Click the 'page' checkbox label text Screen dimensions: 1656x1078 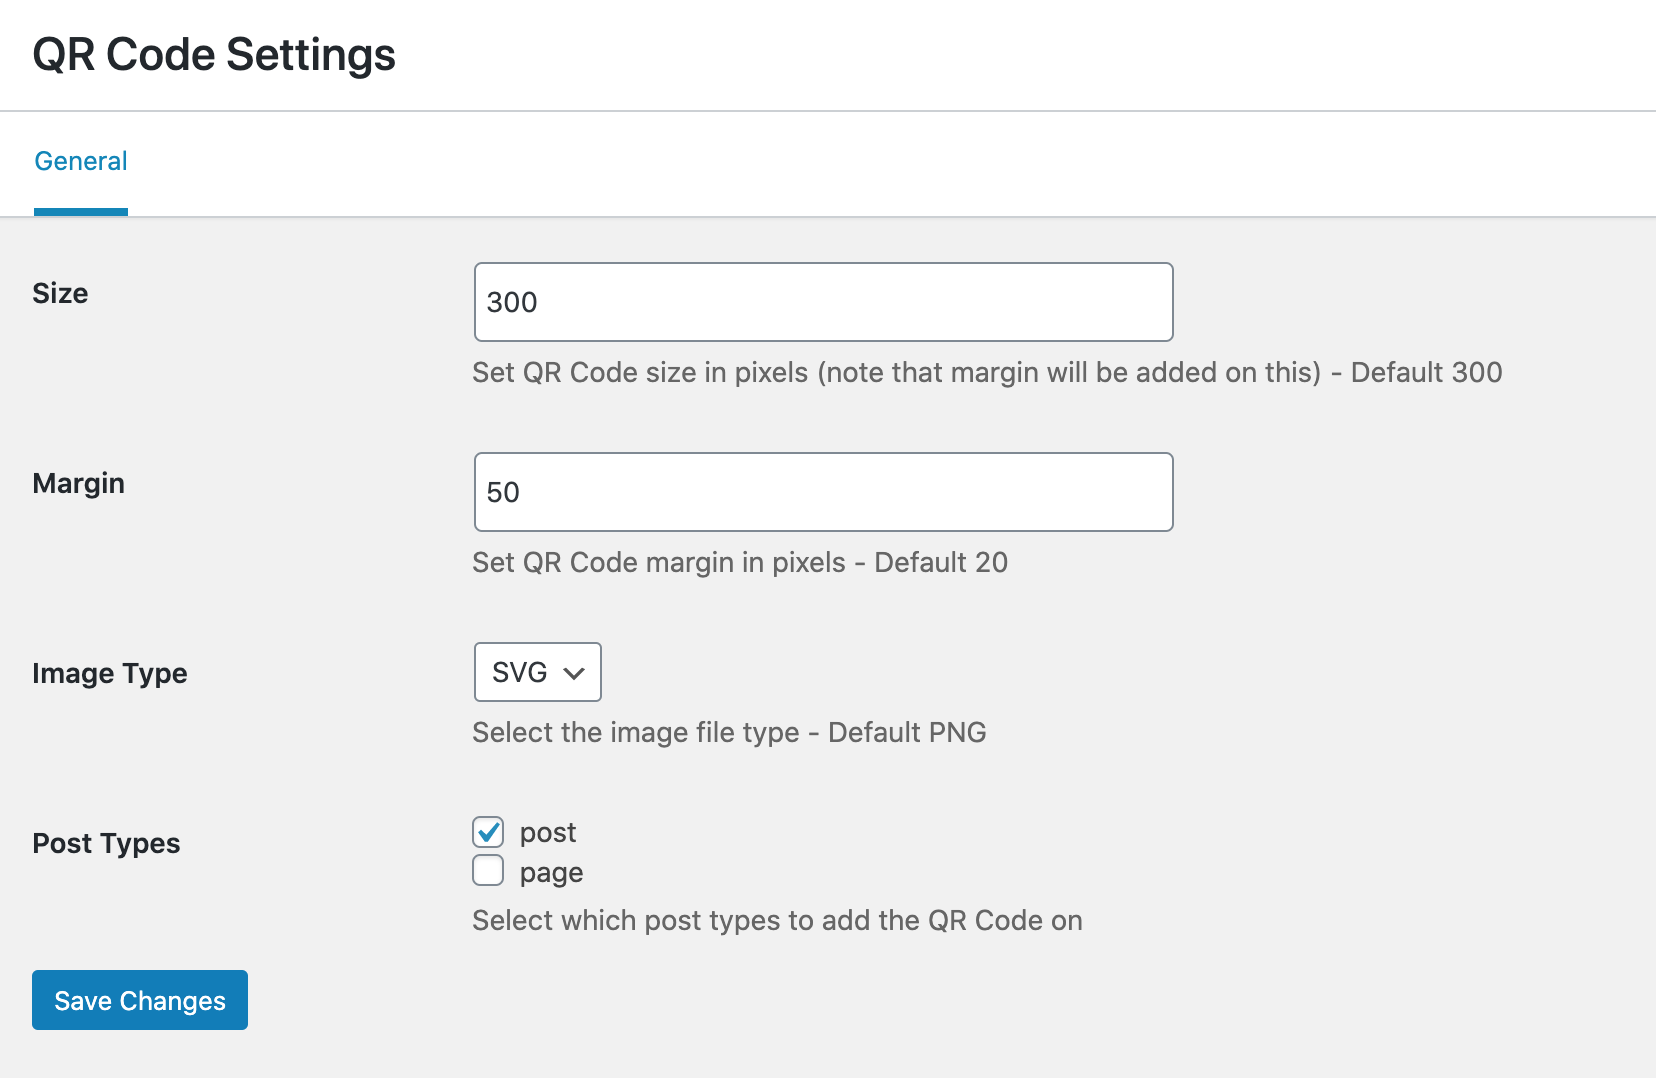click(x=551, y=873)
